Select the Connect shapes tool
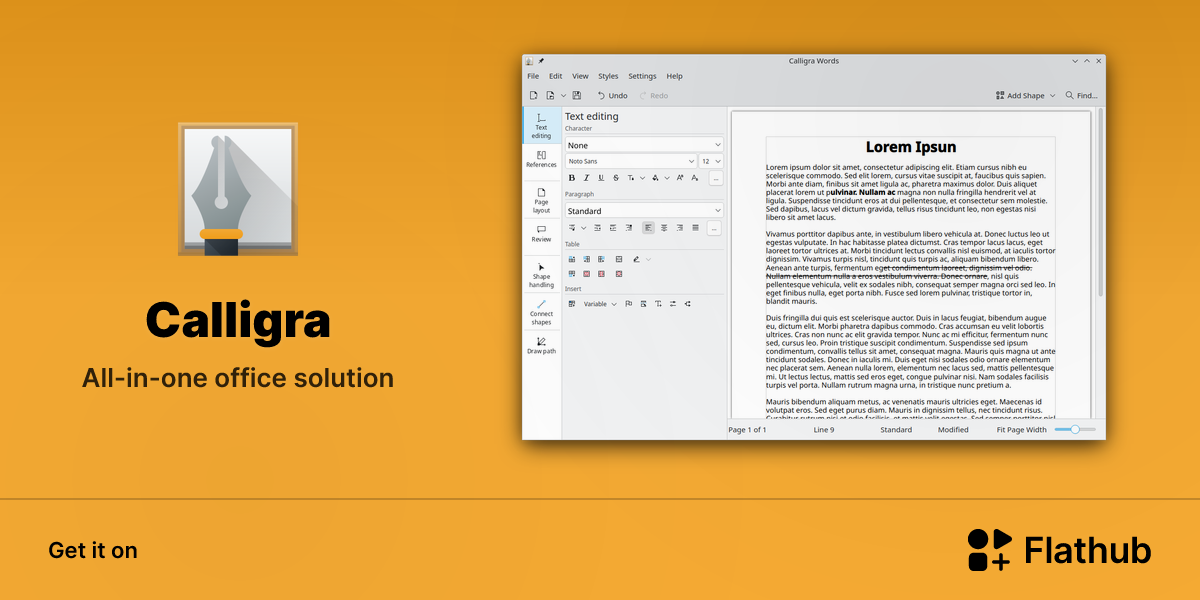This screenshot has width=1200, height=600. (541, 312)
